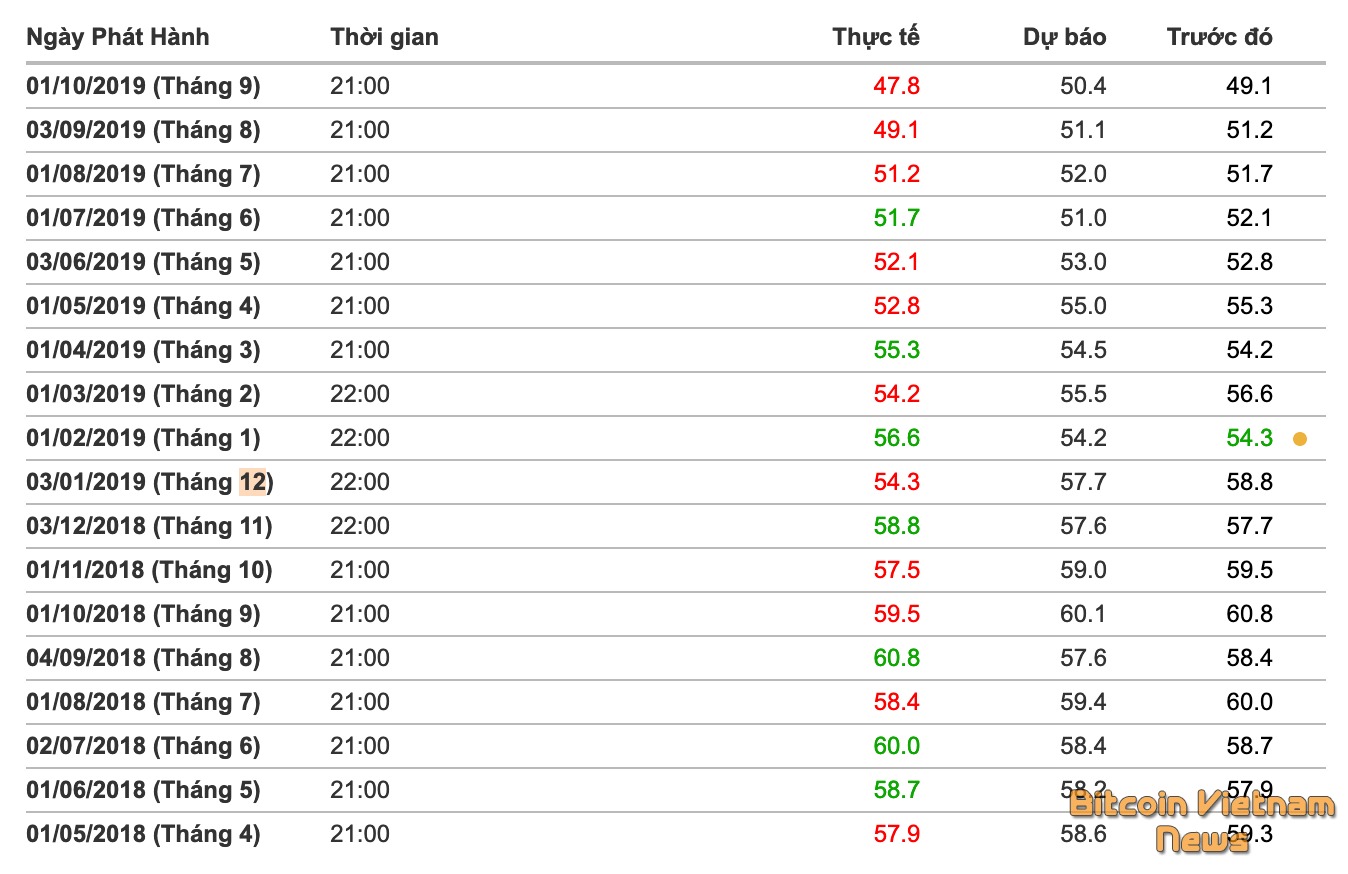Click the Ngày Phát Hành column header
Image resolution: width=1348 pixels, height=874 pixels.
coord(118,37)
